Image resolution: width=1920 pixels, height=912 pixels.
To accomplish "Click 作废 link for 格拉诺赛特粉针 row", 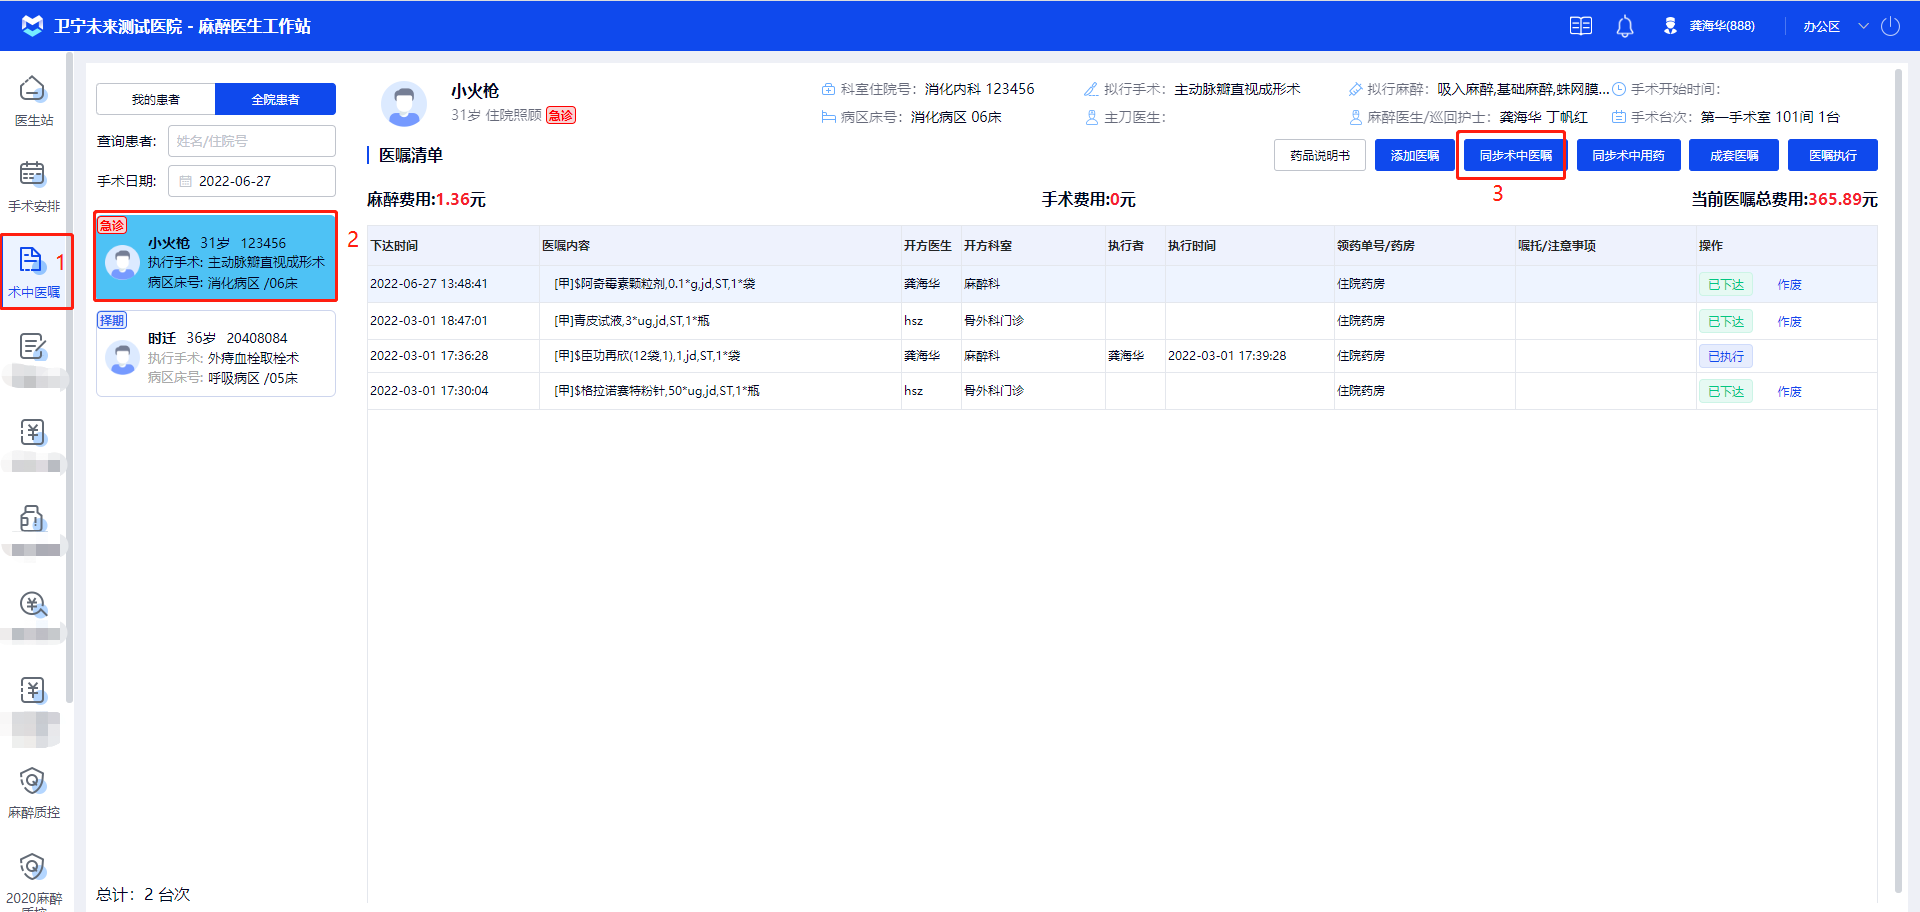I will pyautogui.click(x=1789, y=392).
